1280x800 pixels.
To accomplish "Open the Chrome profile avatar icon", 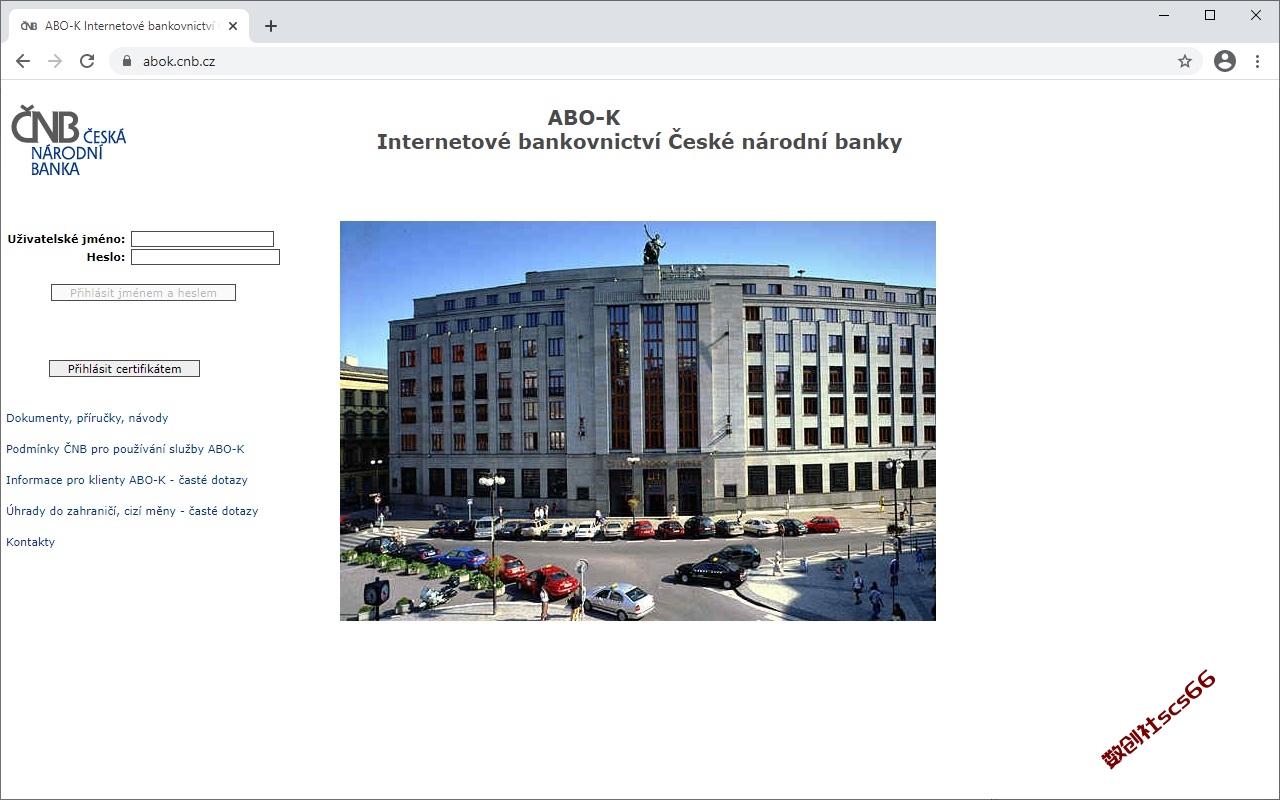I will click(x=1225, y=61).
